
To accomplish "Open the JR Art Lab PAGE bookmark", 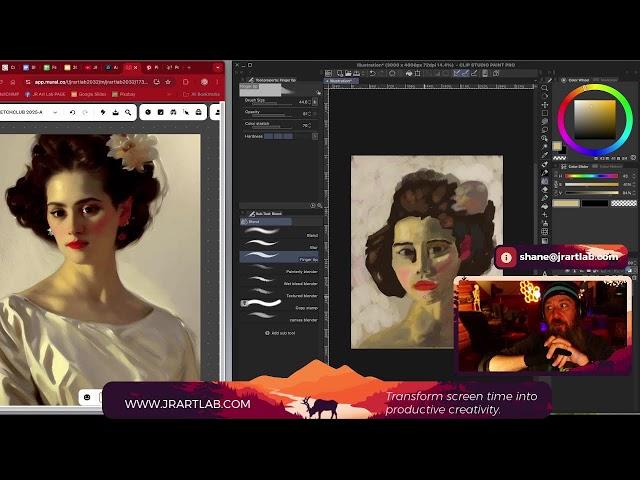I will click(45, 94).
